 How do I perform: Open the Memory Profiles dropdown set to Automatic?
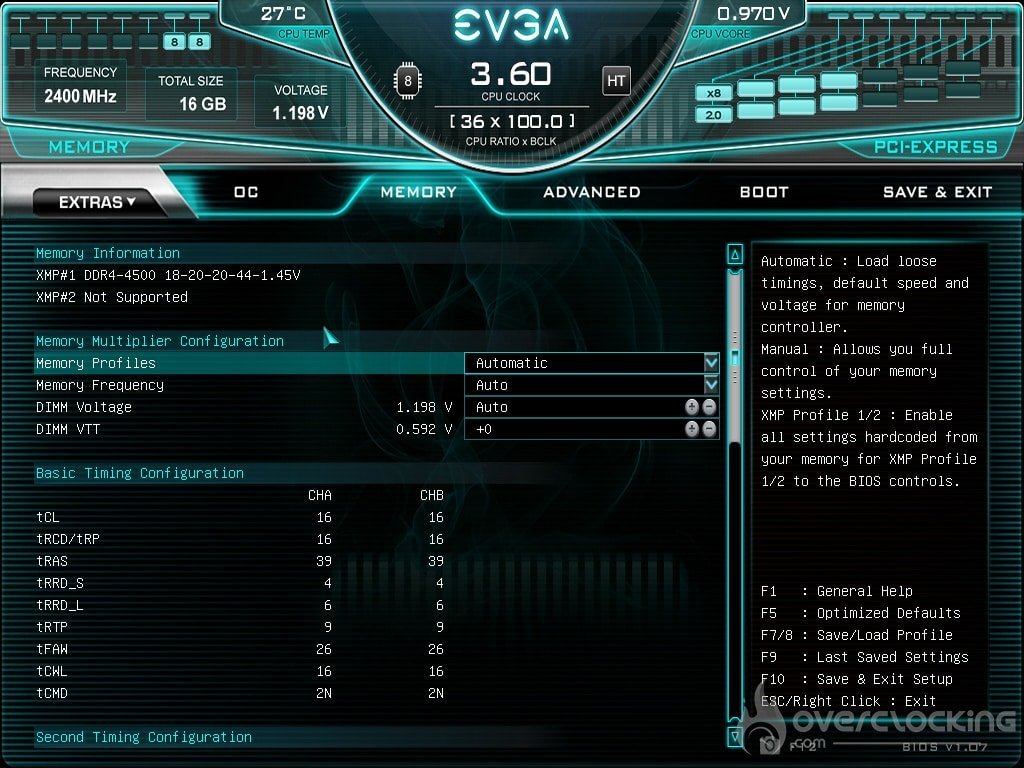click(592, 363)
